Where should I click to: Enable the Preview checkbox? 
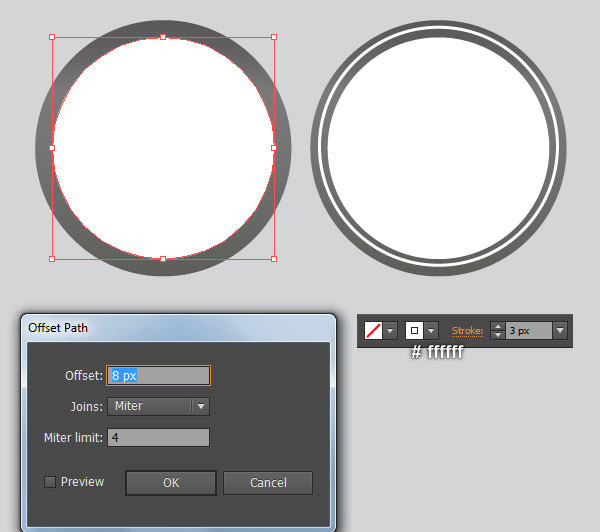click(50, 482)
